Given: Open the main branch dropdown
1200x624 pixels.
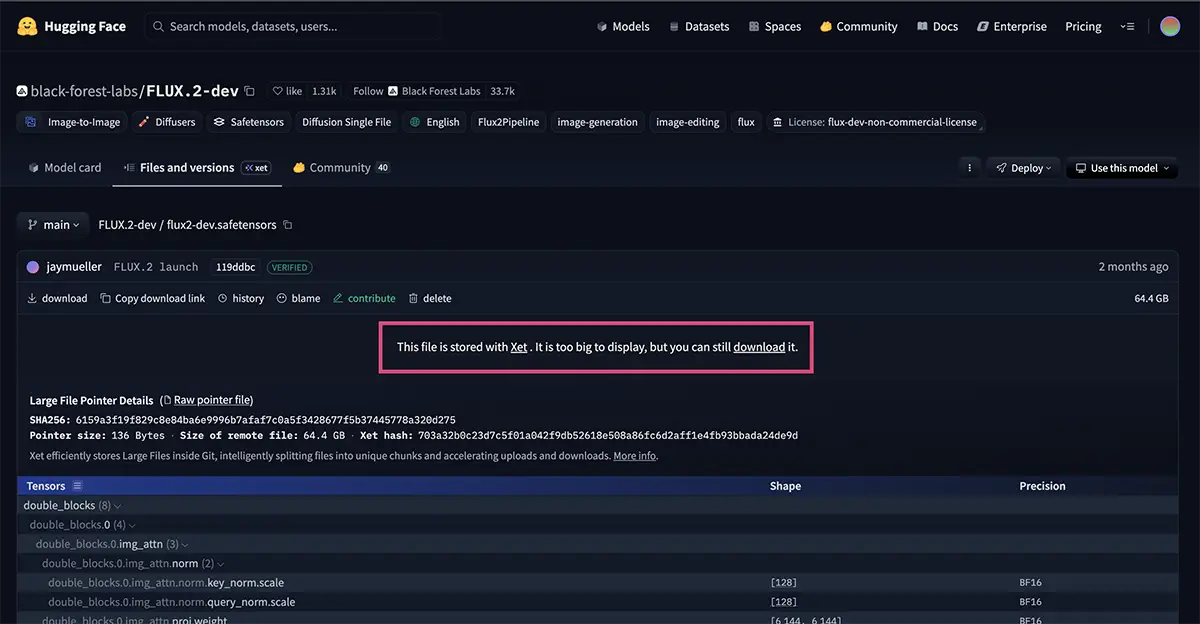Looking at the screenshot, I should click(53, 225).
